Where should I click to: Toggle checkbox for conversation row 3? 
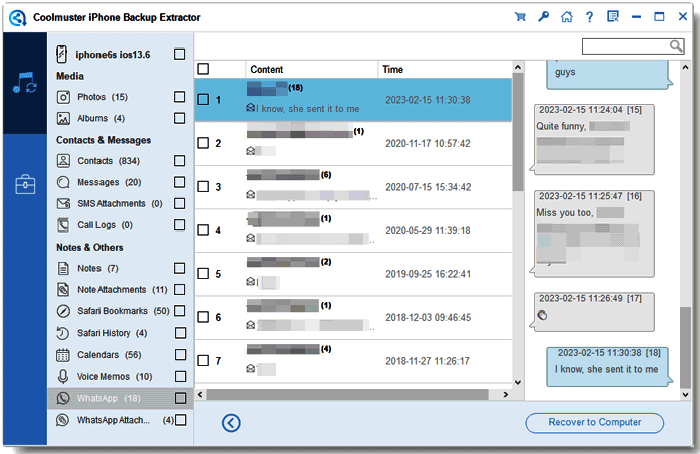click(203, 187)
